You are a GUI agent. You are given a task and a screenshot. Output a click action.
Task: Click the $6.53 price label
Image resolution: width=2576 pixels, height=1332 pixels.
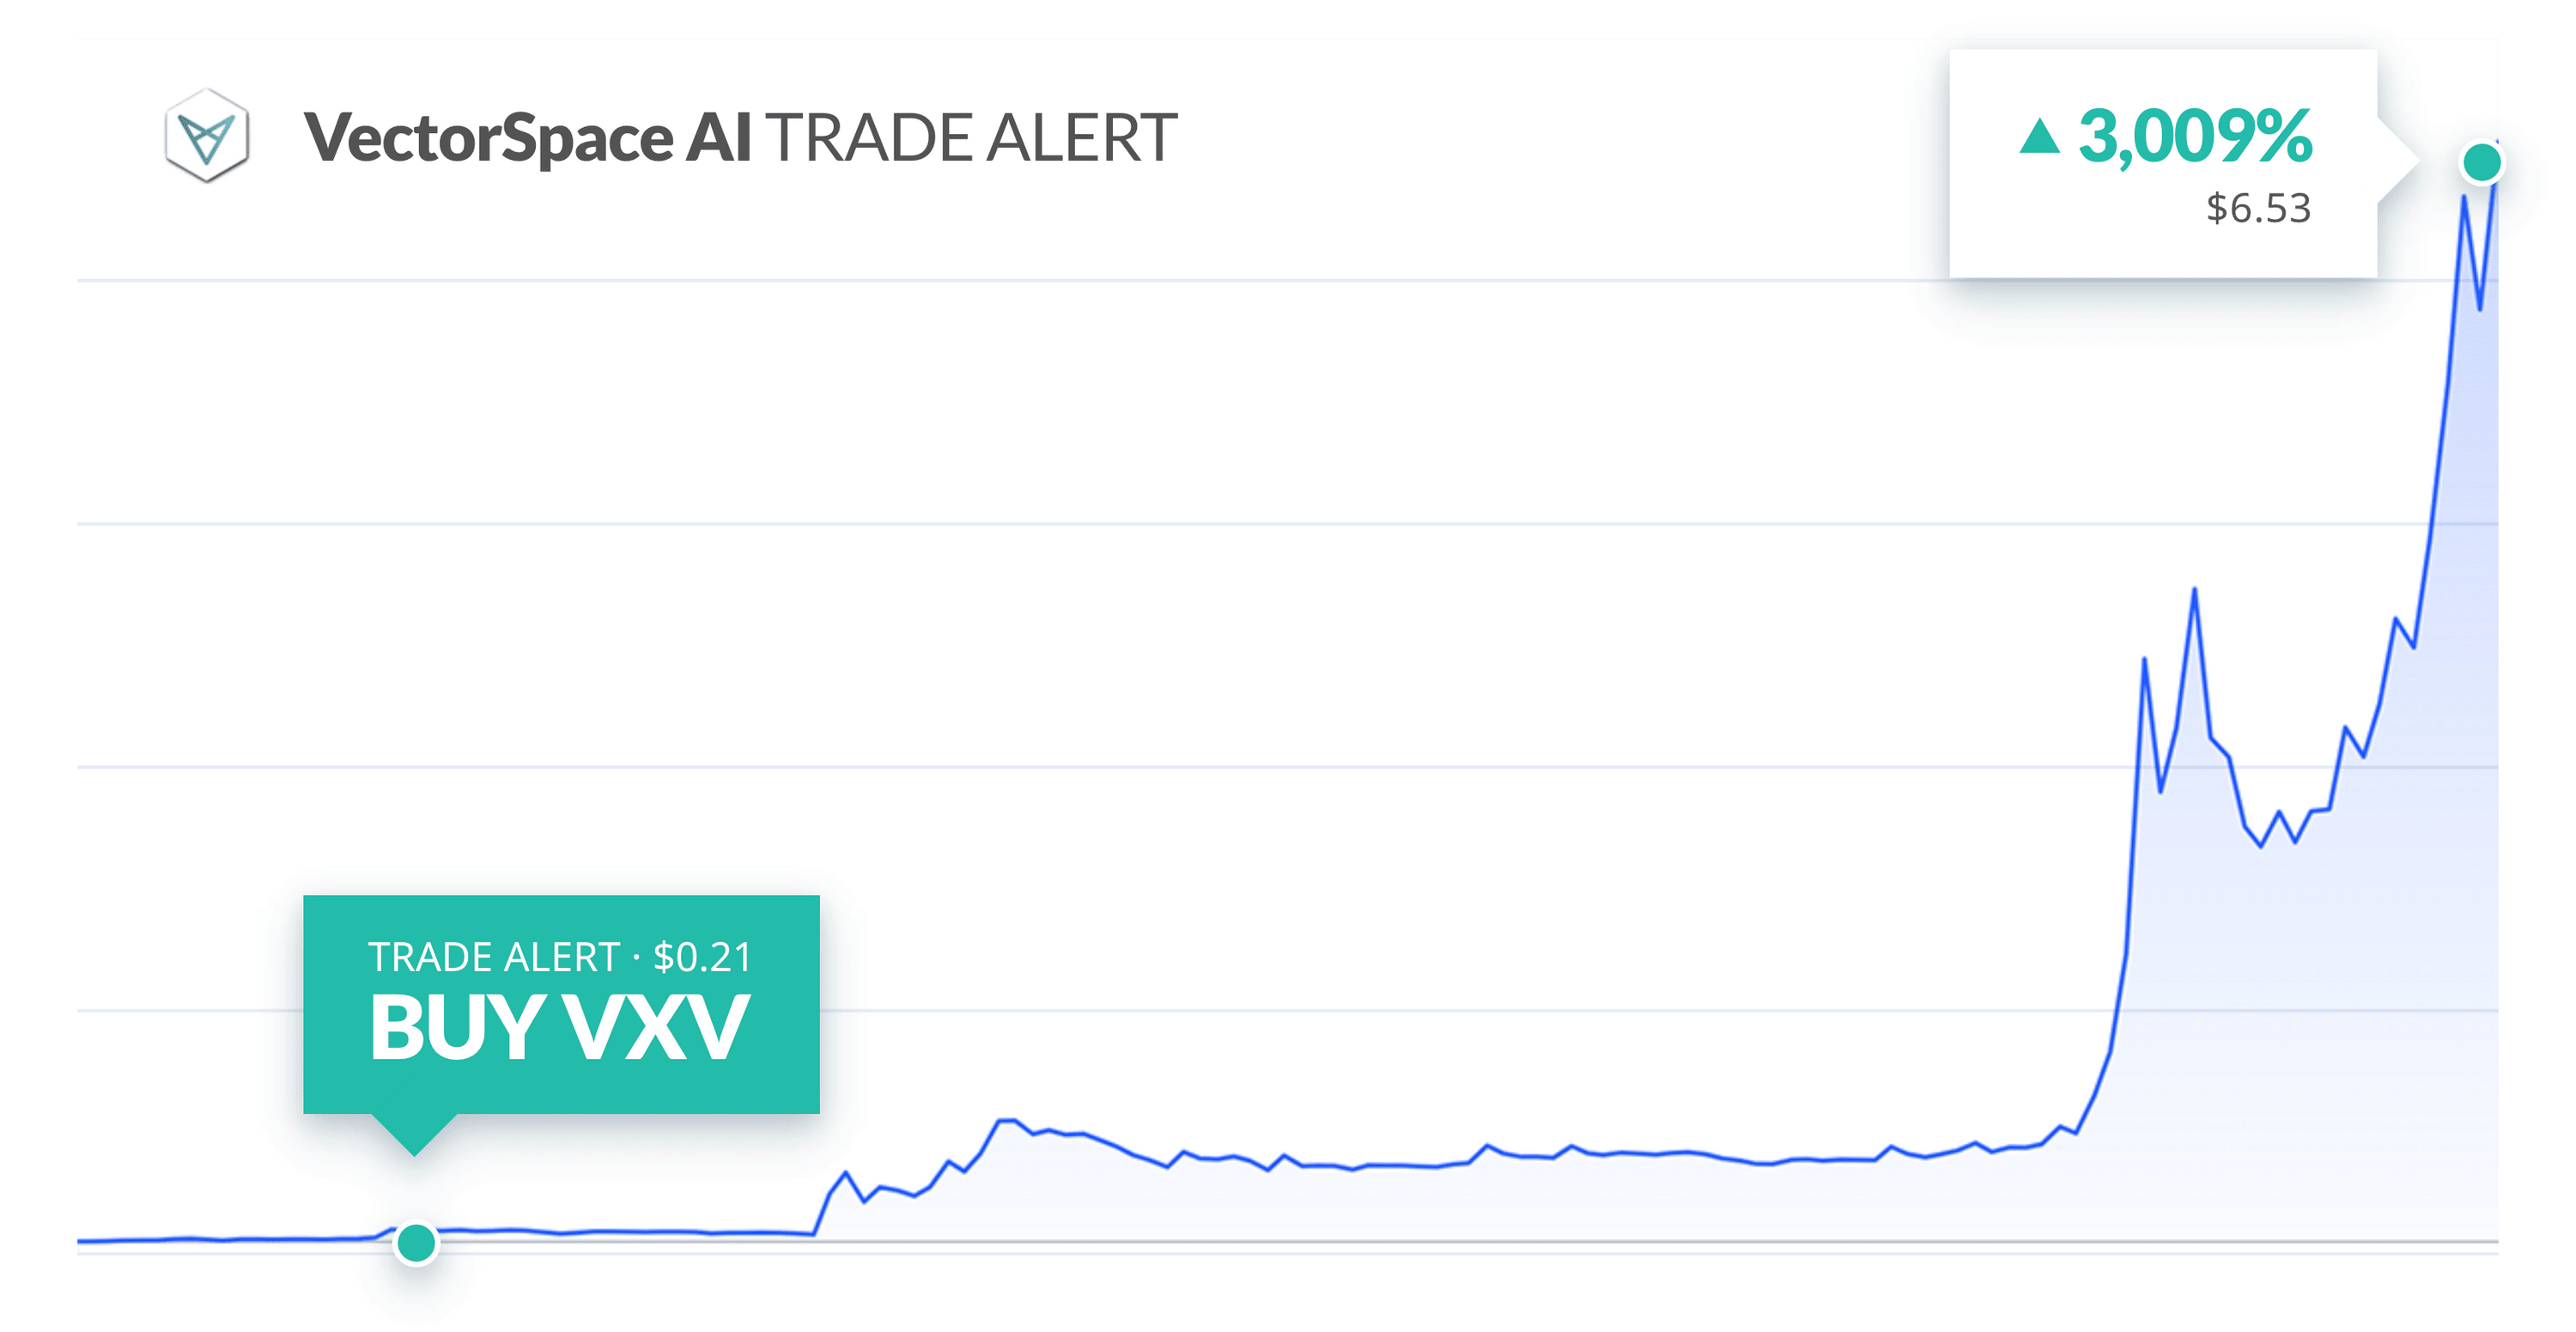(2258, 208)
